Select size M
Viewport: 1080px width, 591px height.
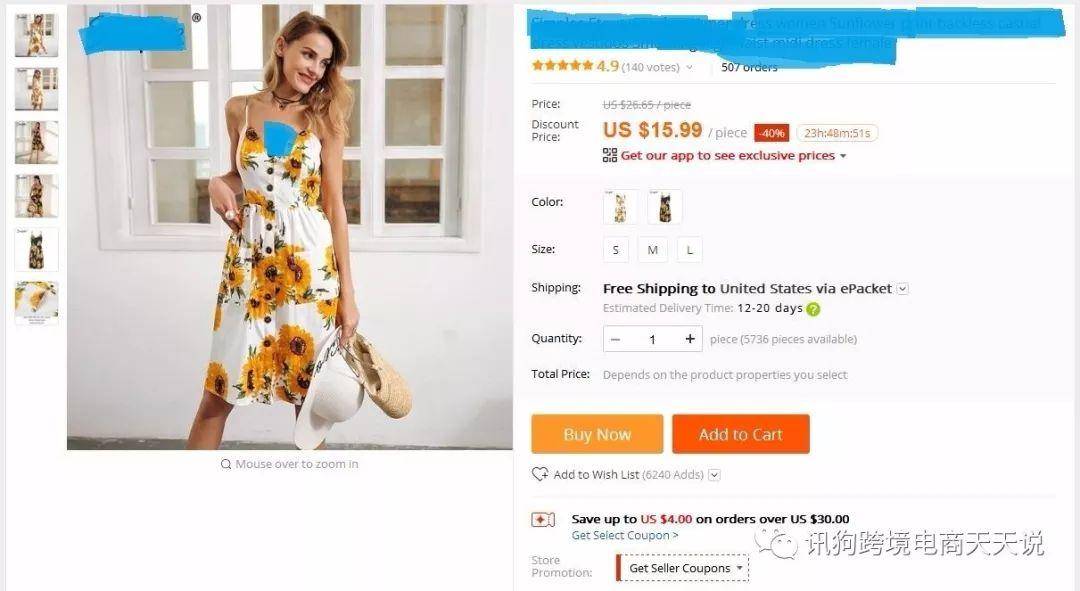(x=653, y=250)
